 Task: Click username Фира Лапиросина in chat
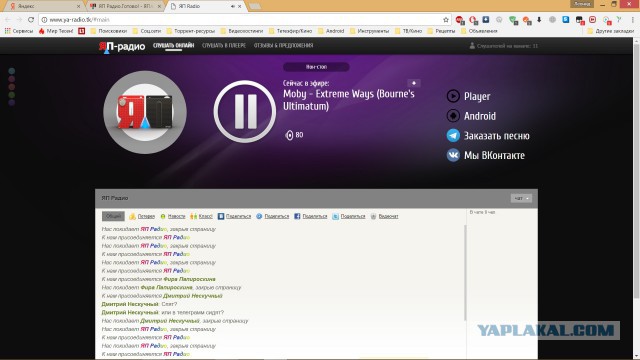[189, 279]
